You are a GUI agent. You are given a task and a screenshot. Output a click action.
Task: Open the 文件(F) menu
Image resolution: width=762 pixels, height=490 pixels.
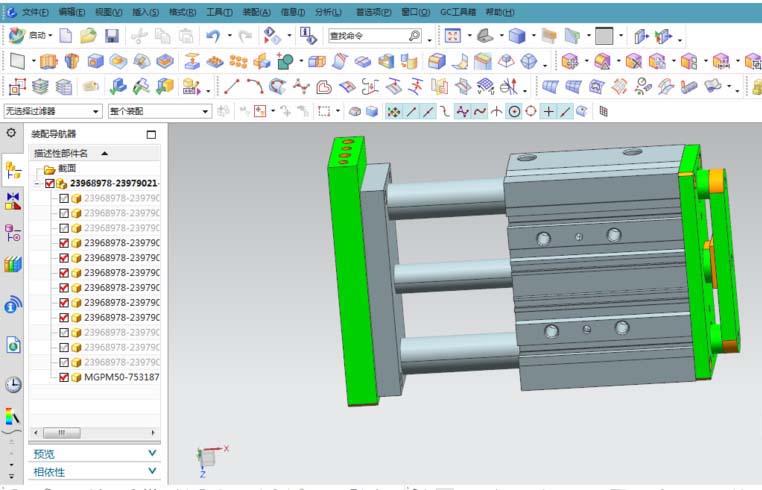click(x=35, y=12)
